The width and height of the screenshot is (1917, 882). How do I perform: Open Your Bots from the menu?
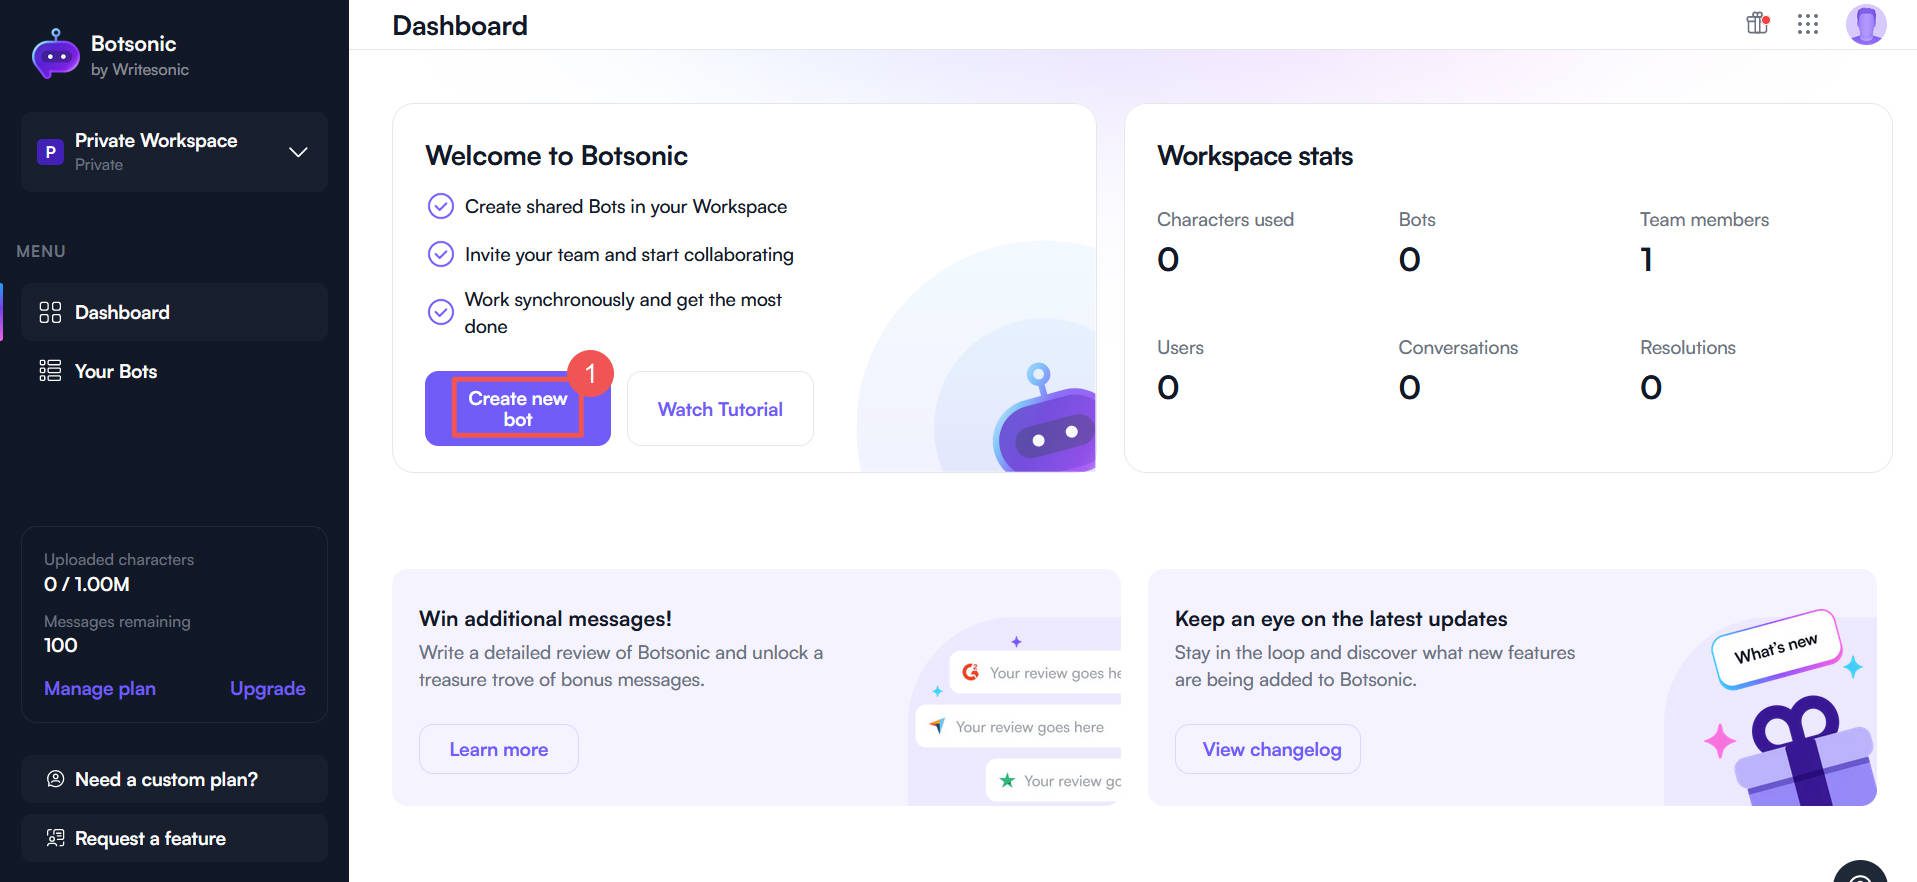[x=115, y=371]
